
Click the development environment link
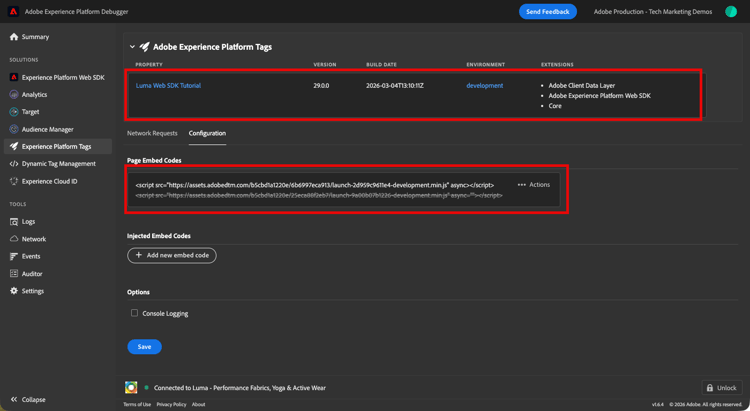[485, 86]
